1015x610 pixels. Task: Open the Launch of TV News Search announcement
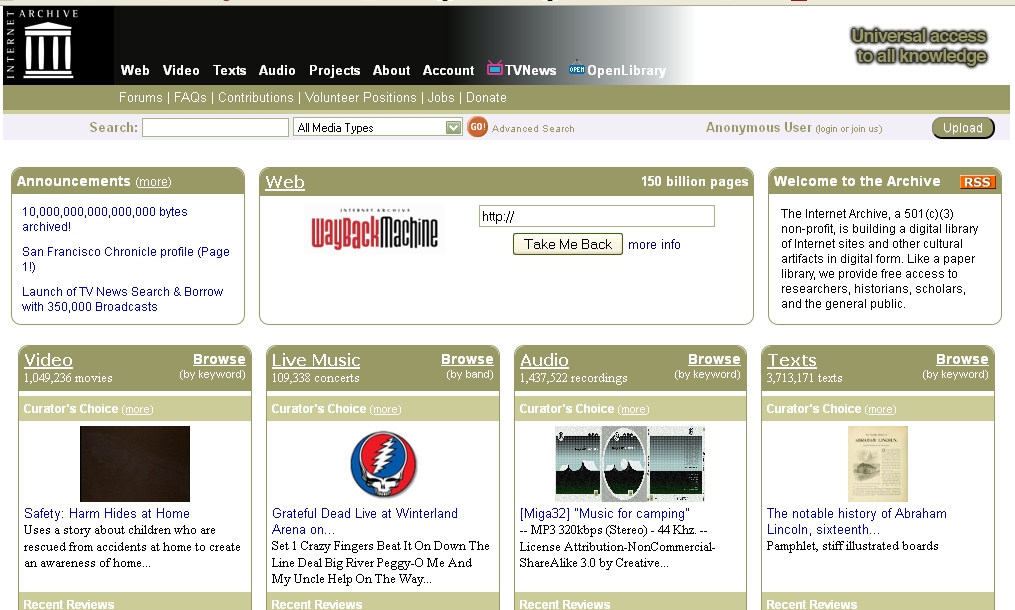pos(122,299)
